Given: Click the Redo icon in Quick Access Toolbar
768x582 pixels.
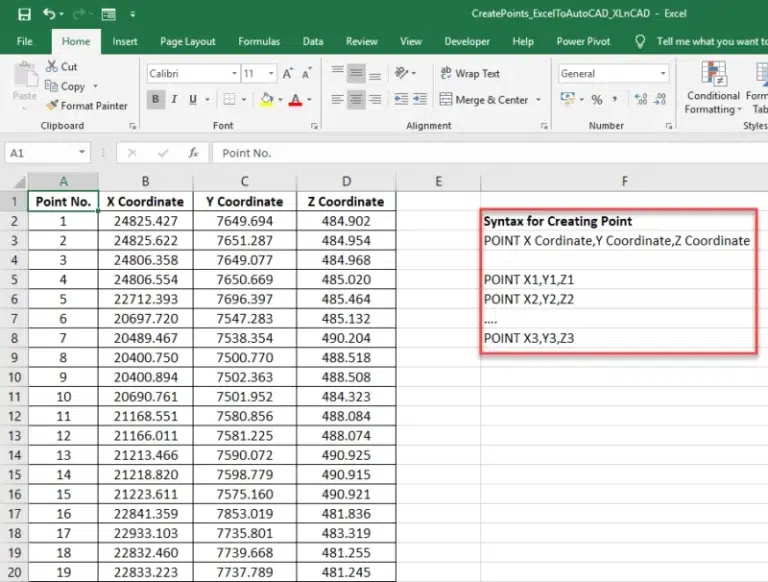Looking at the screenshot, I should (x=78, y=14).
